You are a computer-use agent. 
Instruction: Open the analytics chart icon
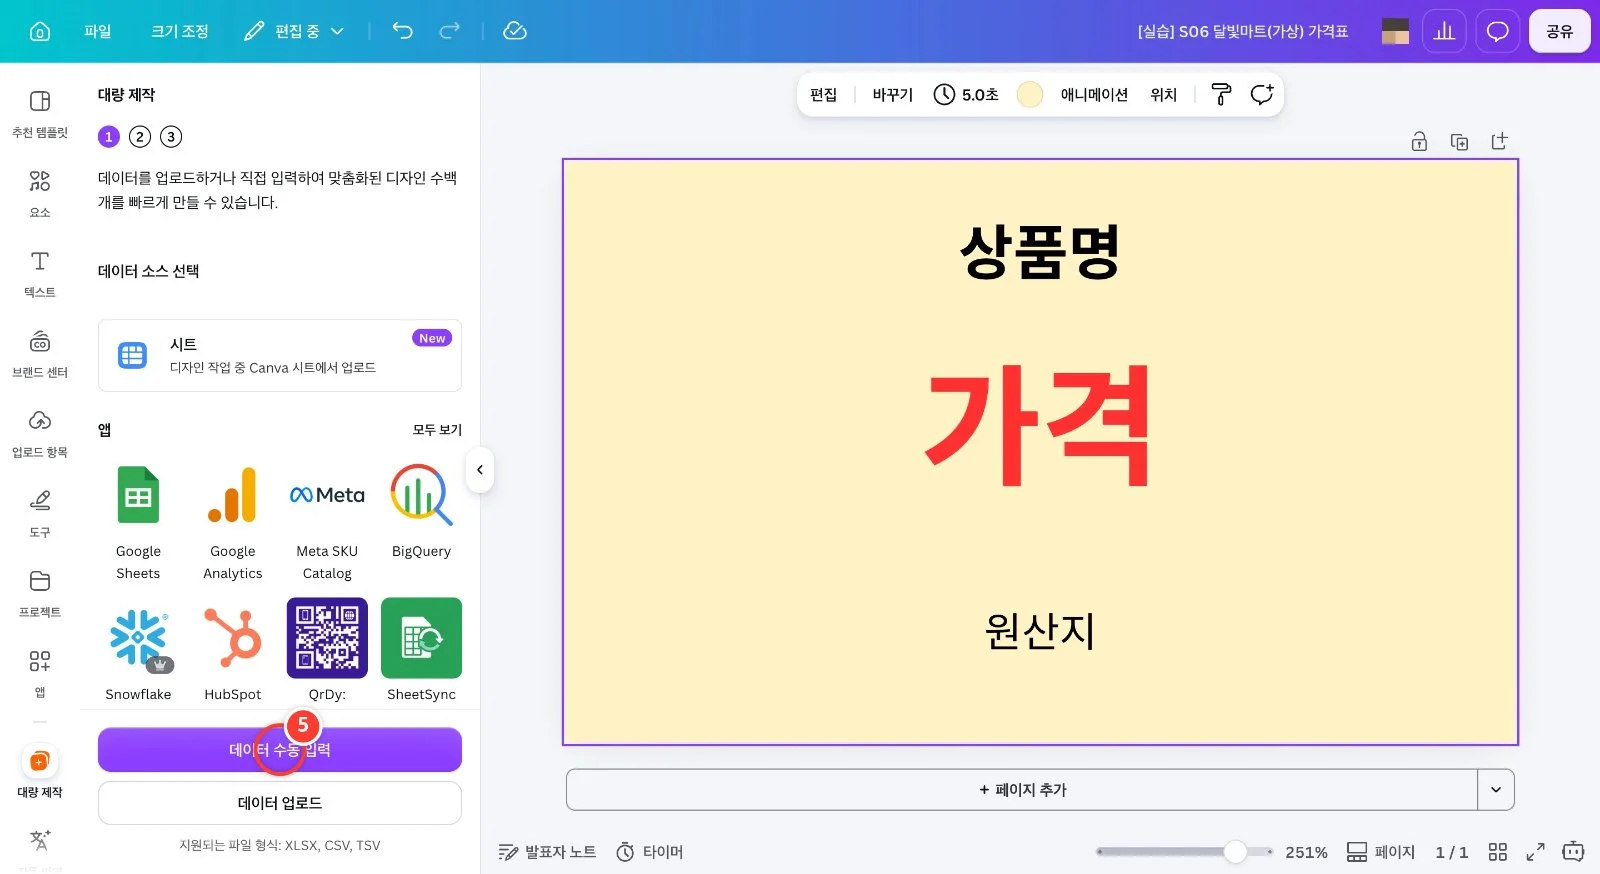pos(1444,31)
